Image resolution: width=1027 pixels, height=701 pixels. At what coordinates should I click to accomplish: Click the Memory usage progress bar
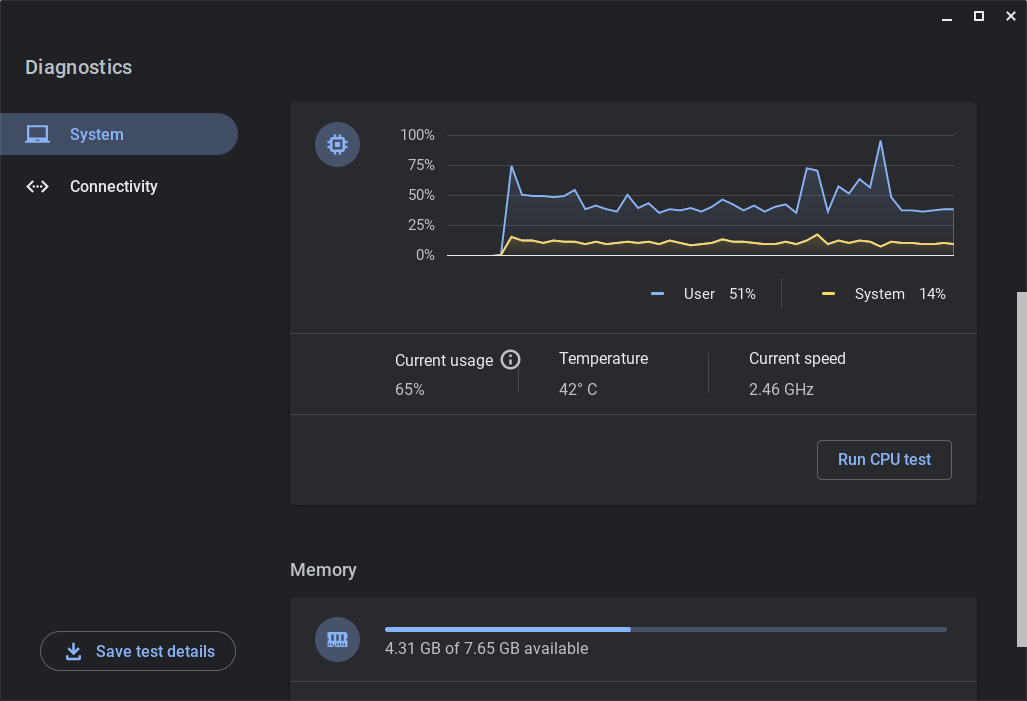pyautogui.click(x=665, y=629)
